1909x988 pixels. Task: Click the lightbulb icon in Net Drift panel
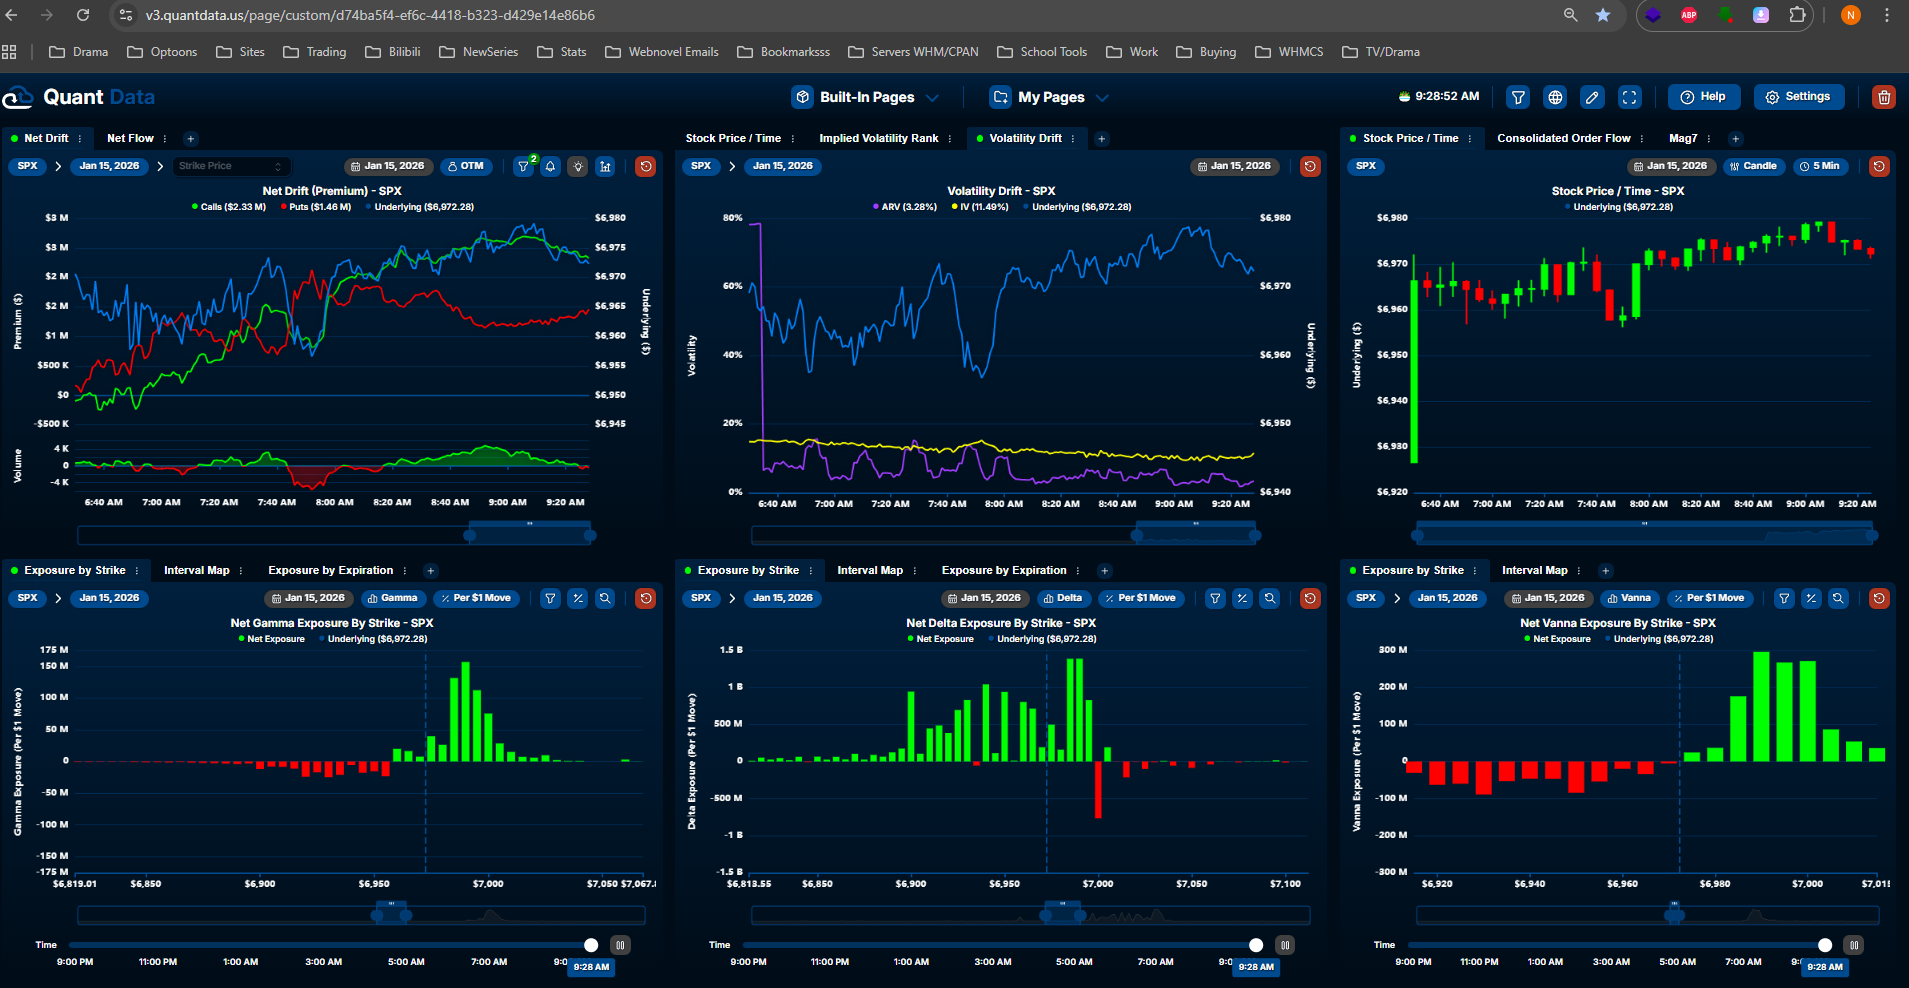578,167
